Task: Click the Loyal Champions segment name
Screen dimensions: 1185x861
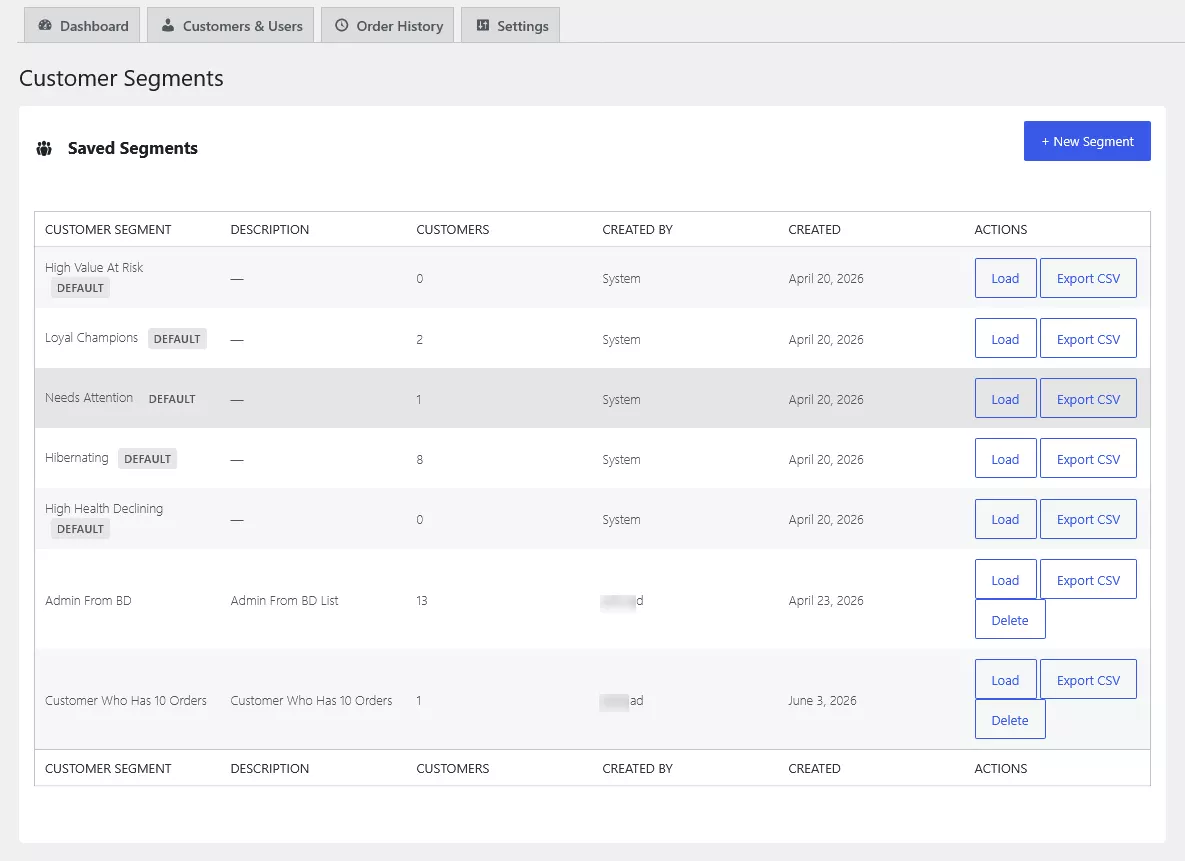Action: click(x=91, y=338)
